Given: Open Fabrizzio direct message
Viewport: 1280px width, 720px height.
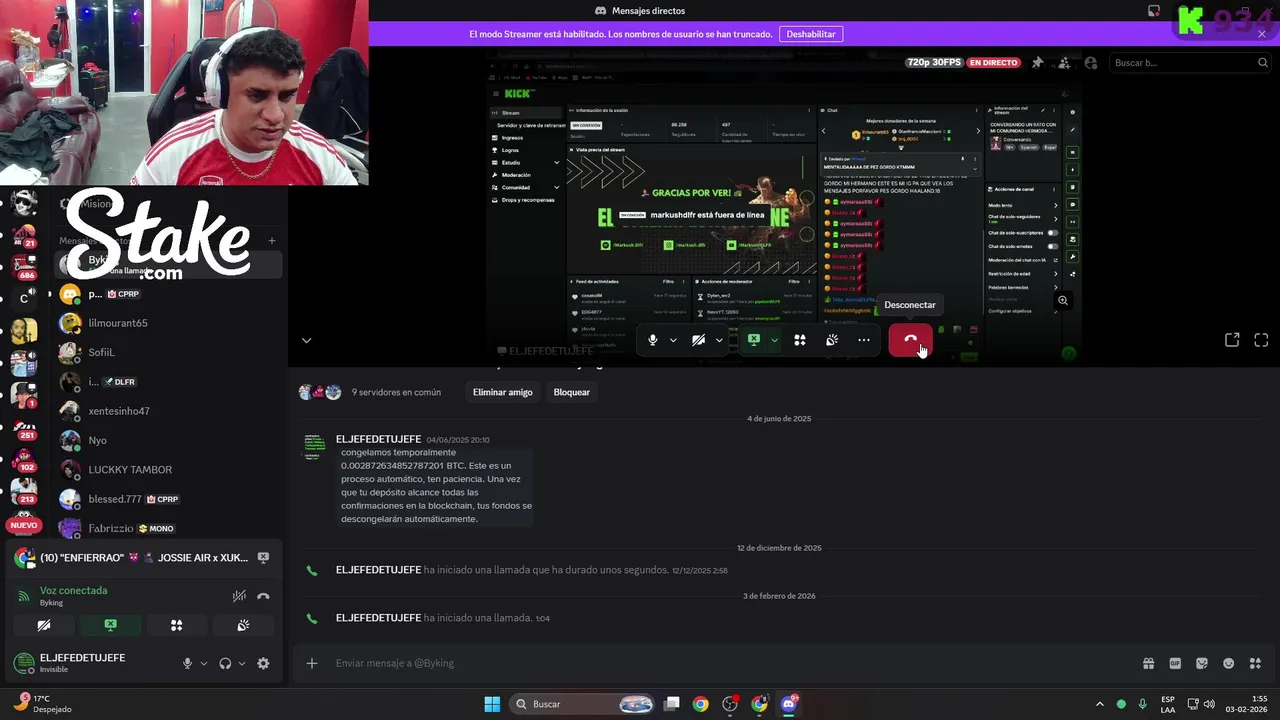Looking at the screenshot, I should tap(170, 528).
